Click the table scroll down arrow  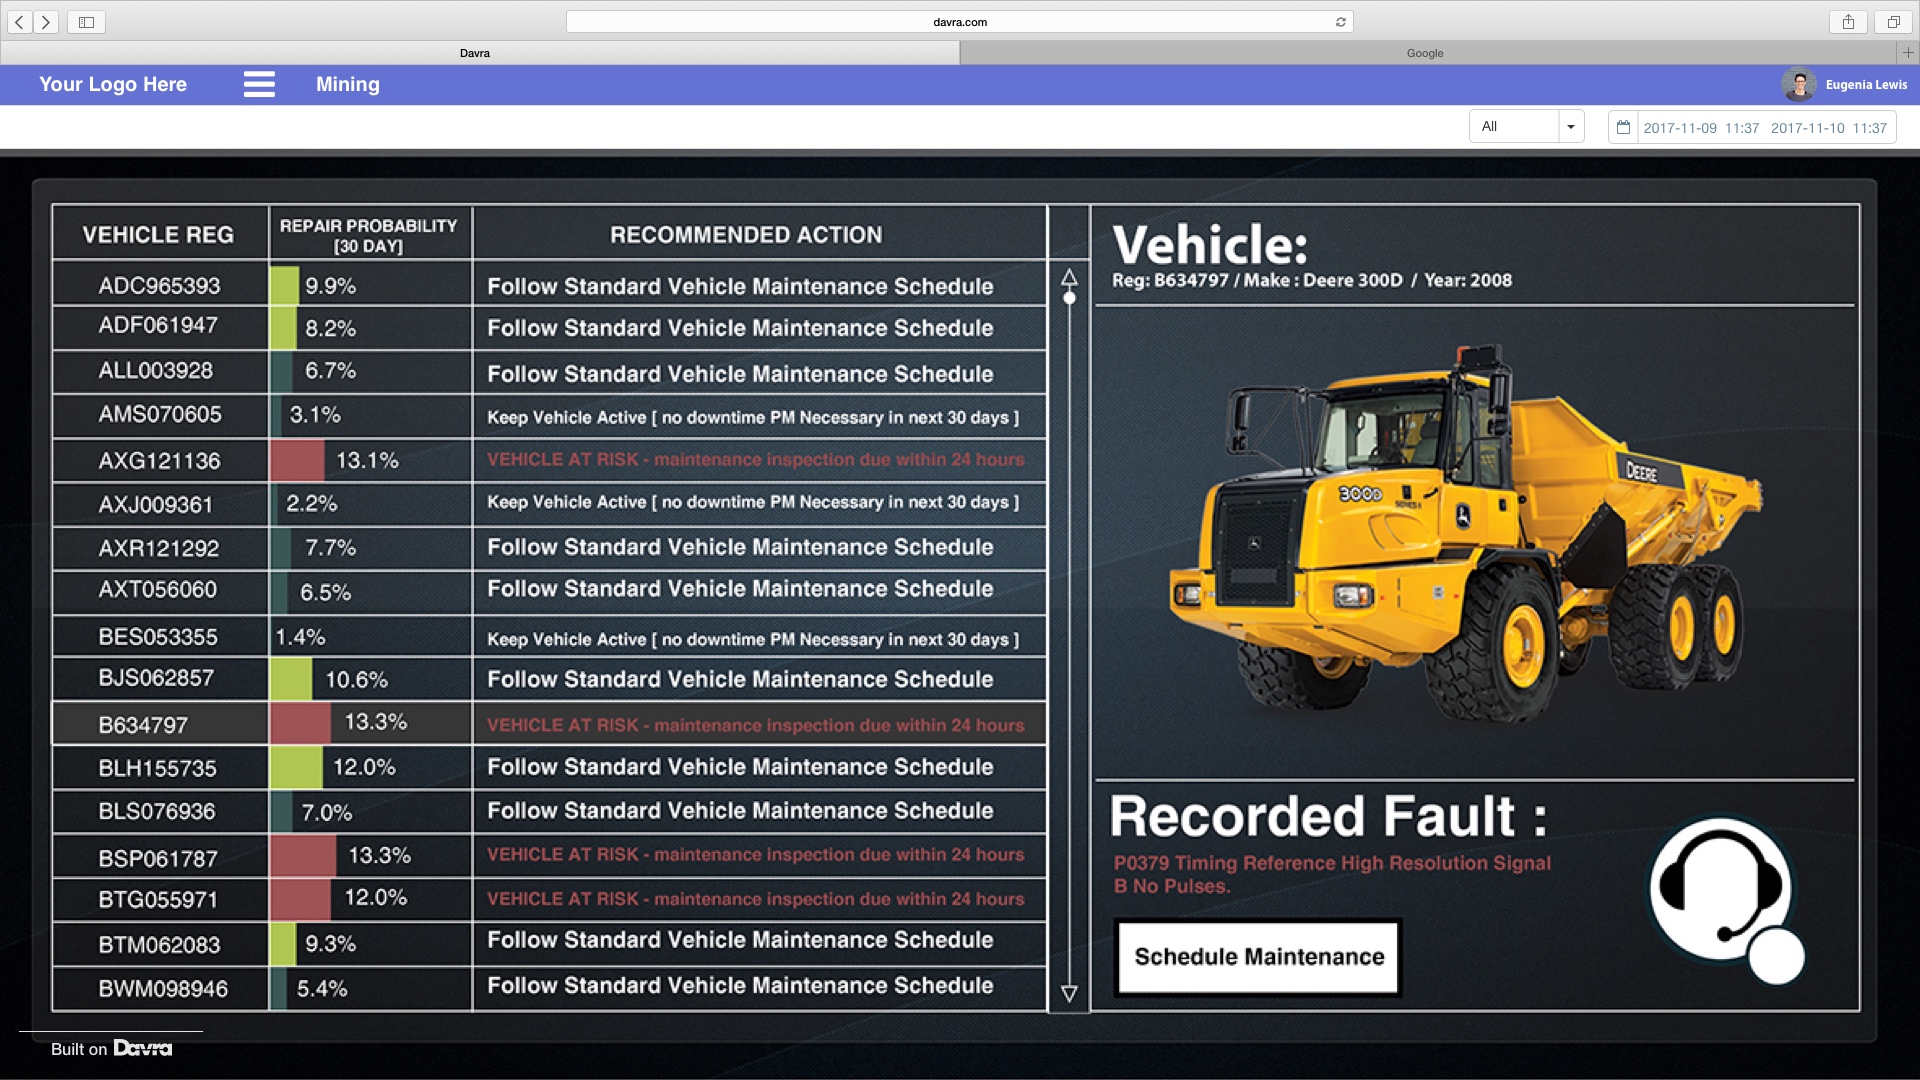tap(1069, 993)
